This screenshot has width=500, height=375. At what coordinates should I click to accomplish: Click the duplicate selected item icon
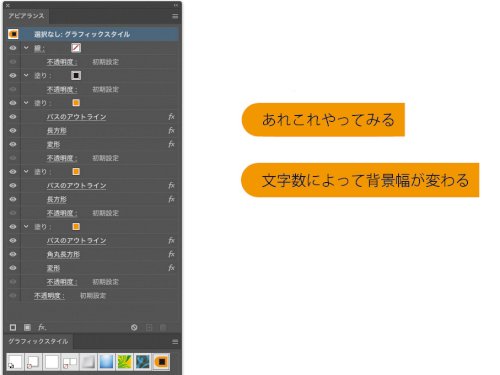click(x=149, y=327)
